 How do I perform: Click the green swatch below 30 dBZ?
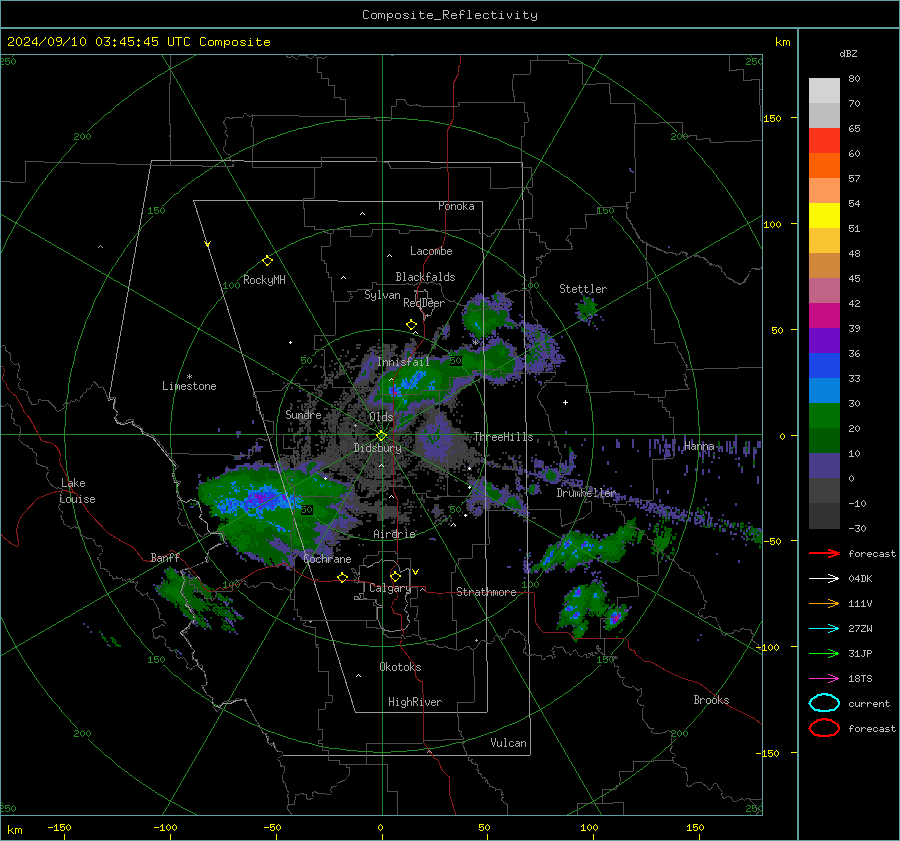[x=824, y=415]
